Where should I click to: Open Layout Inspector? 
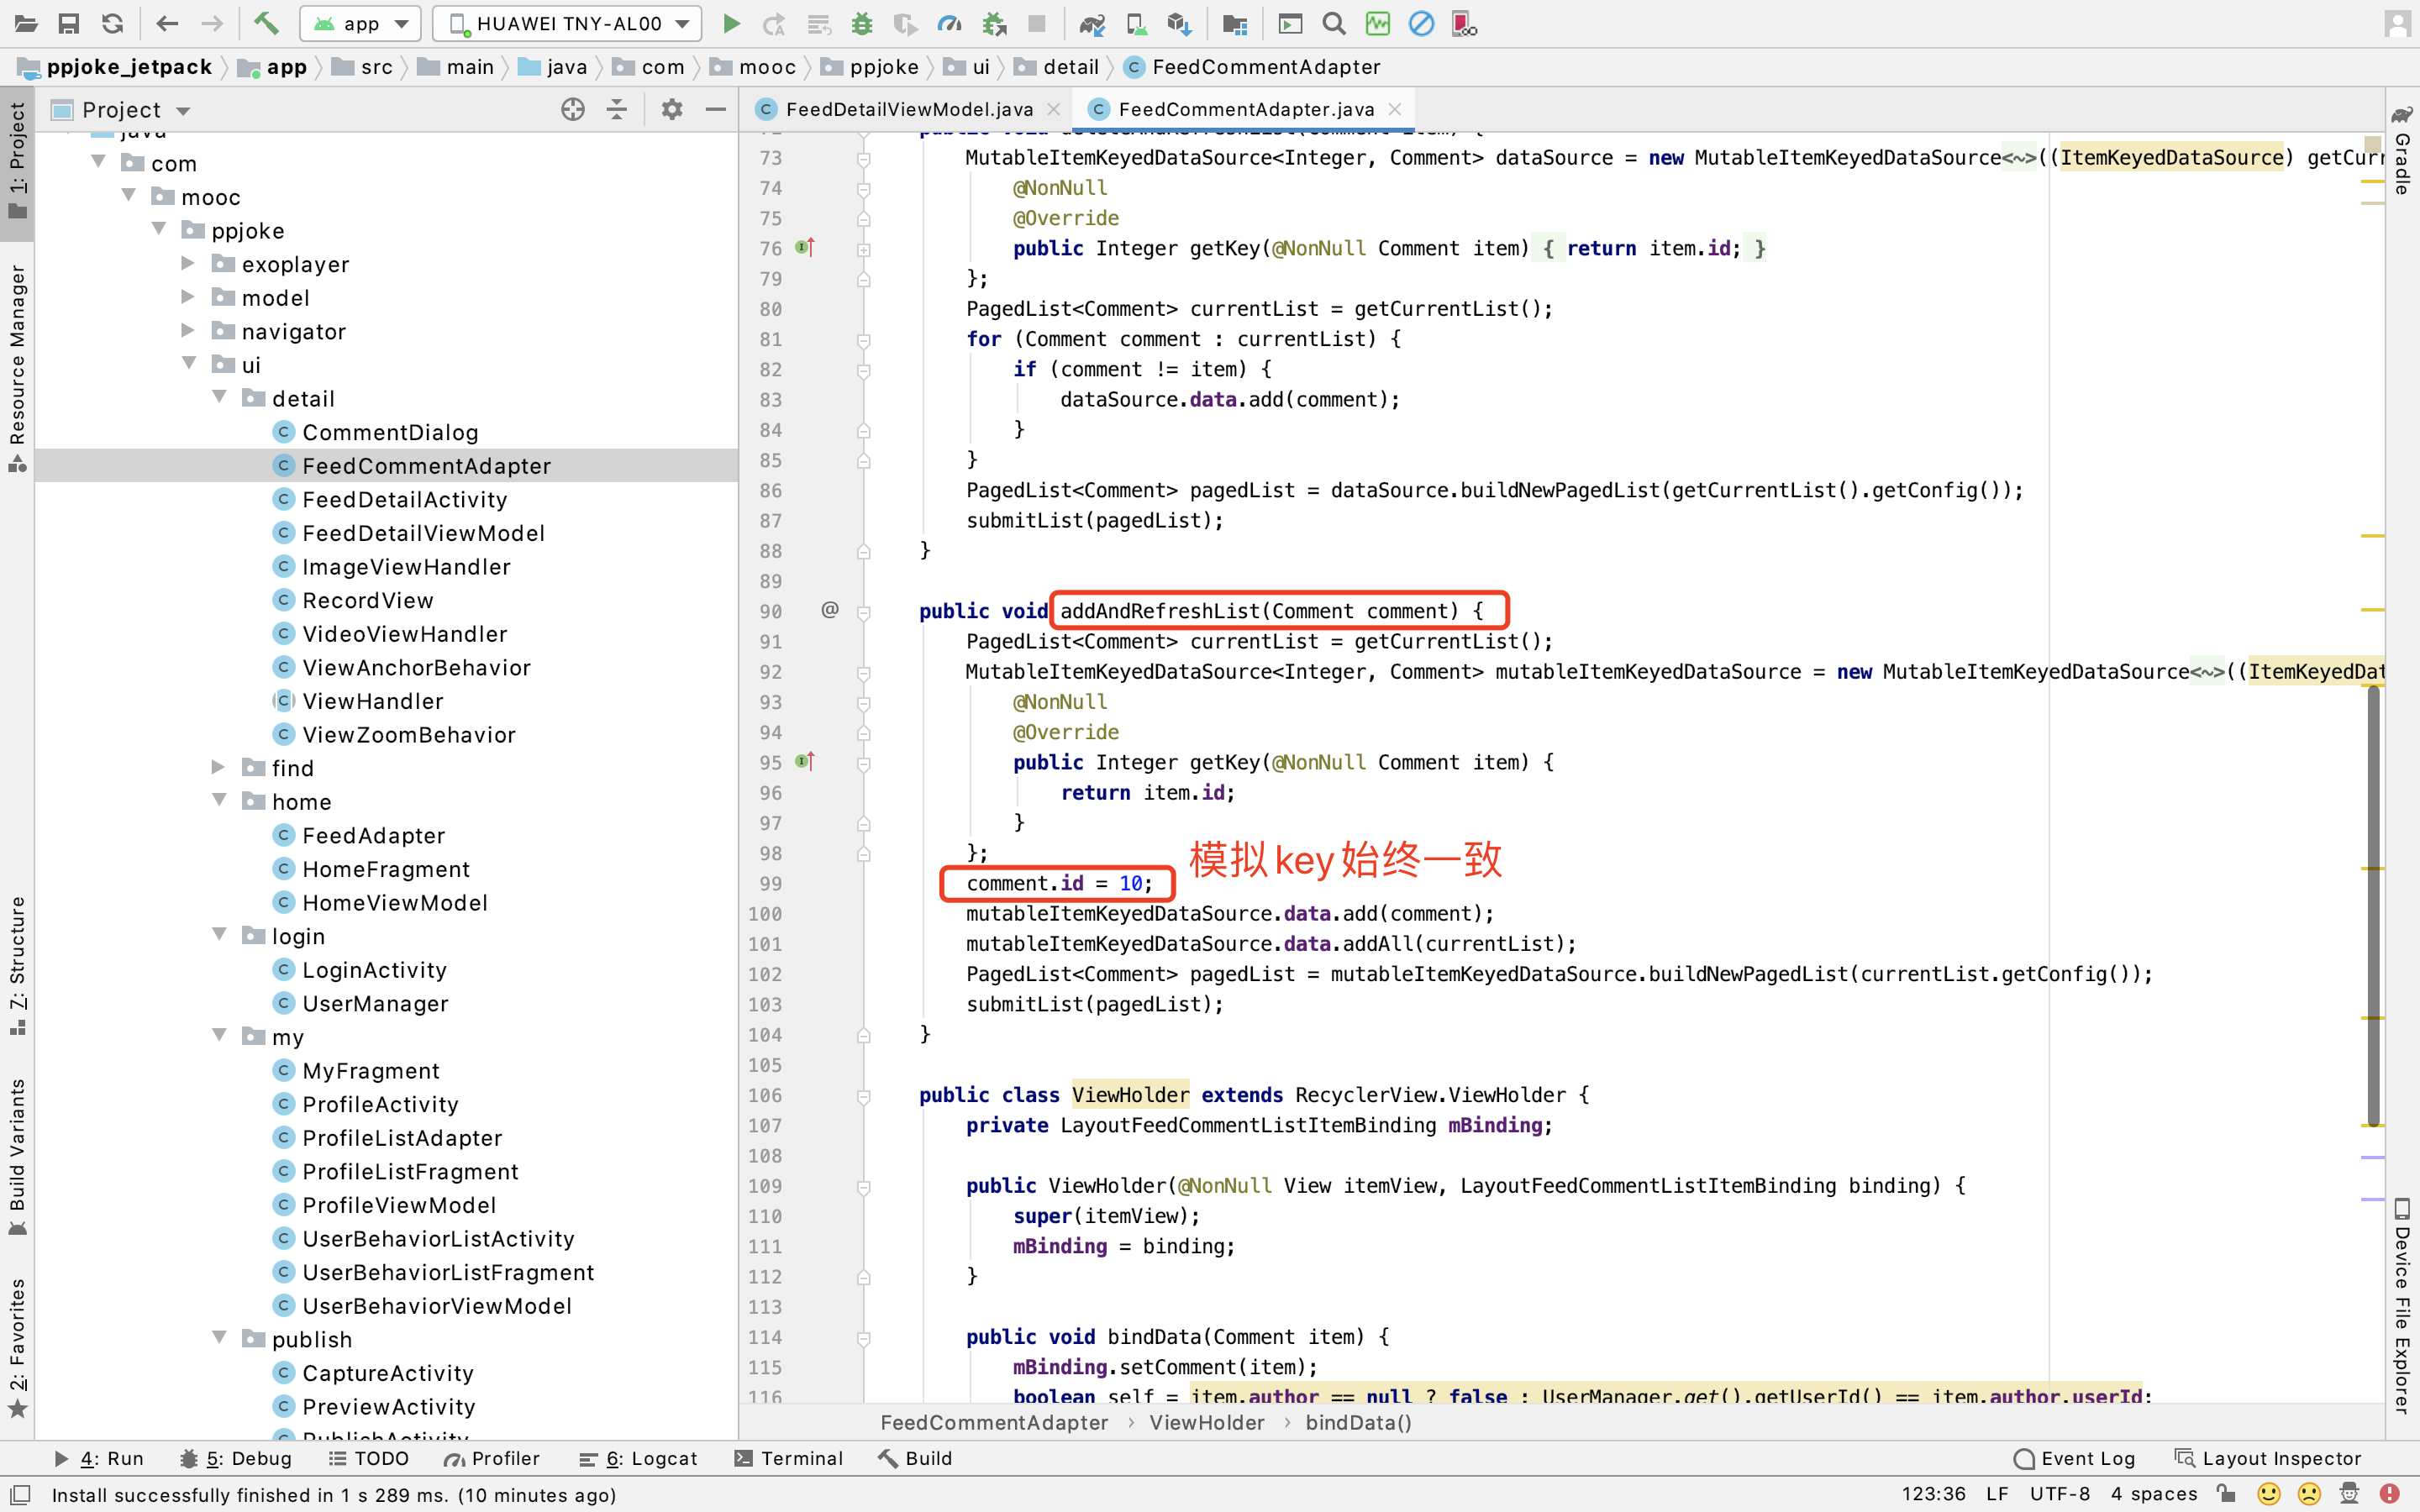pyautogui.click(x=2268, y=1458)
